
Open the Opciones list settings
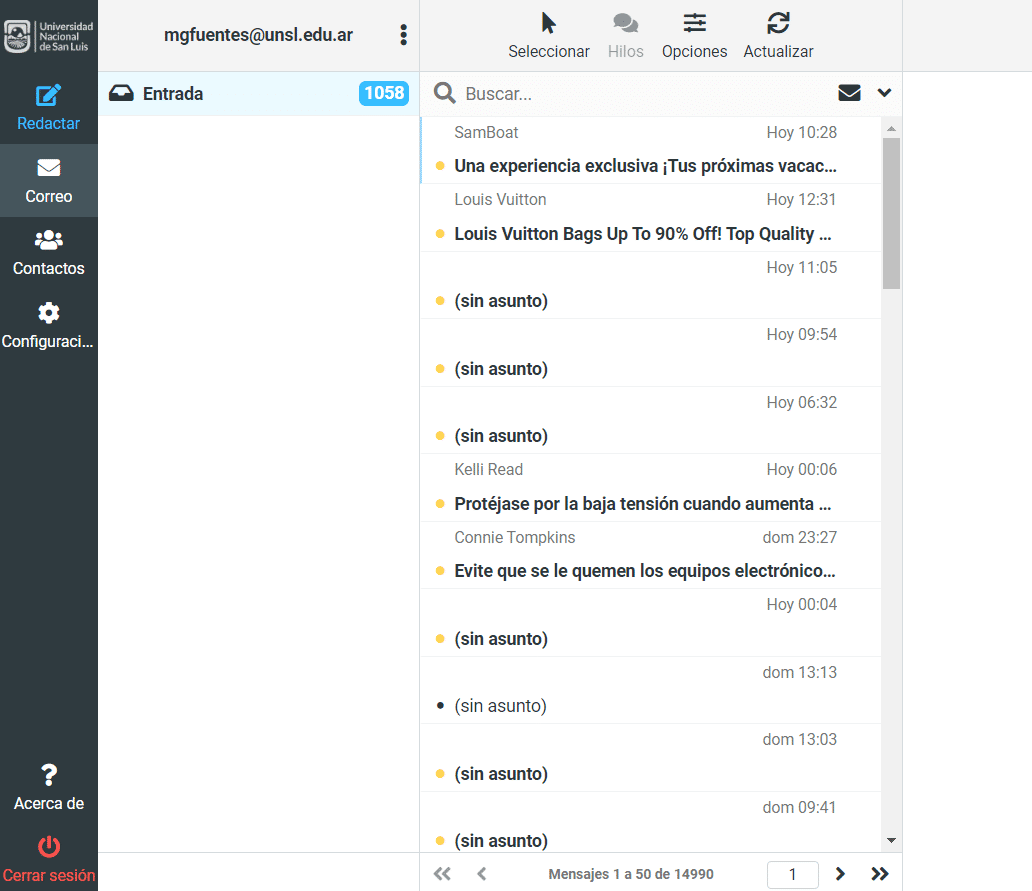pos(694,36)
